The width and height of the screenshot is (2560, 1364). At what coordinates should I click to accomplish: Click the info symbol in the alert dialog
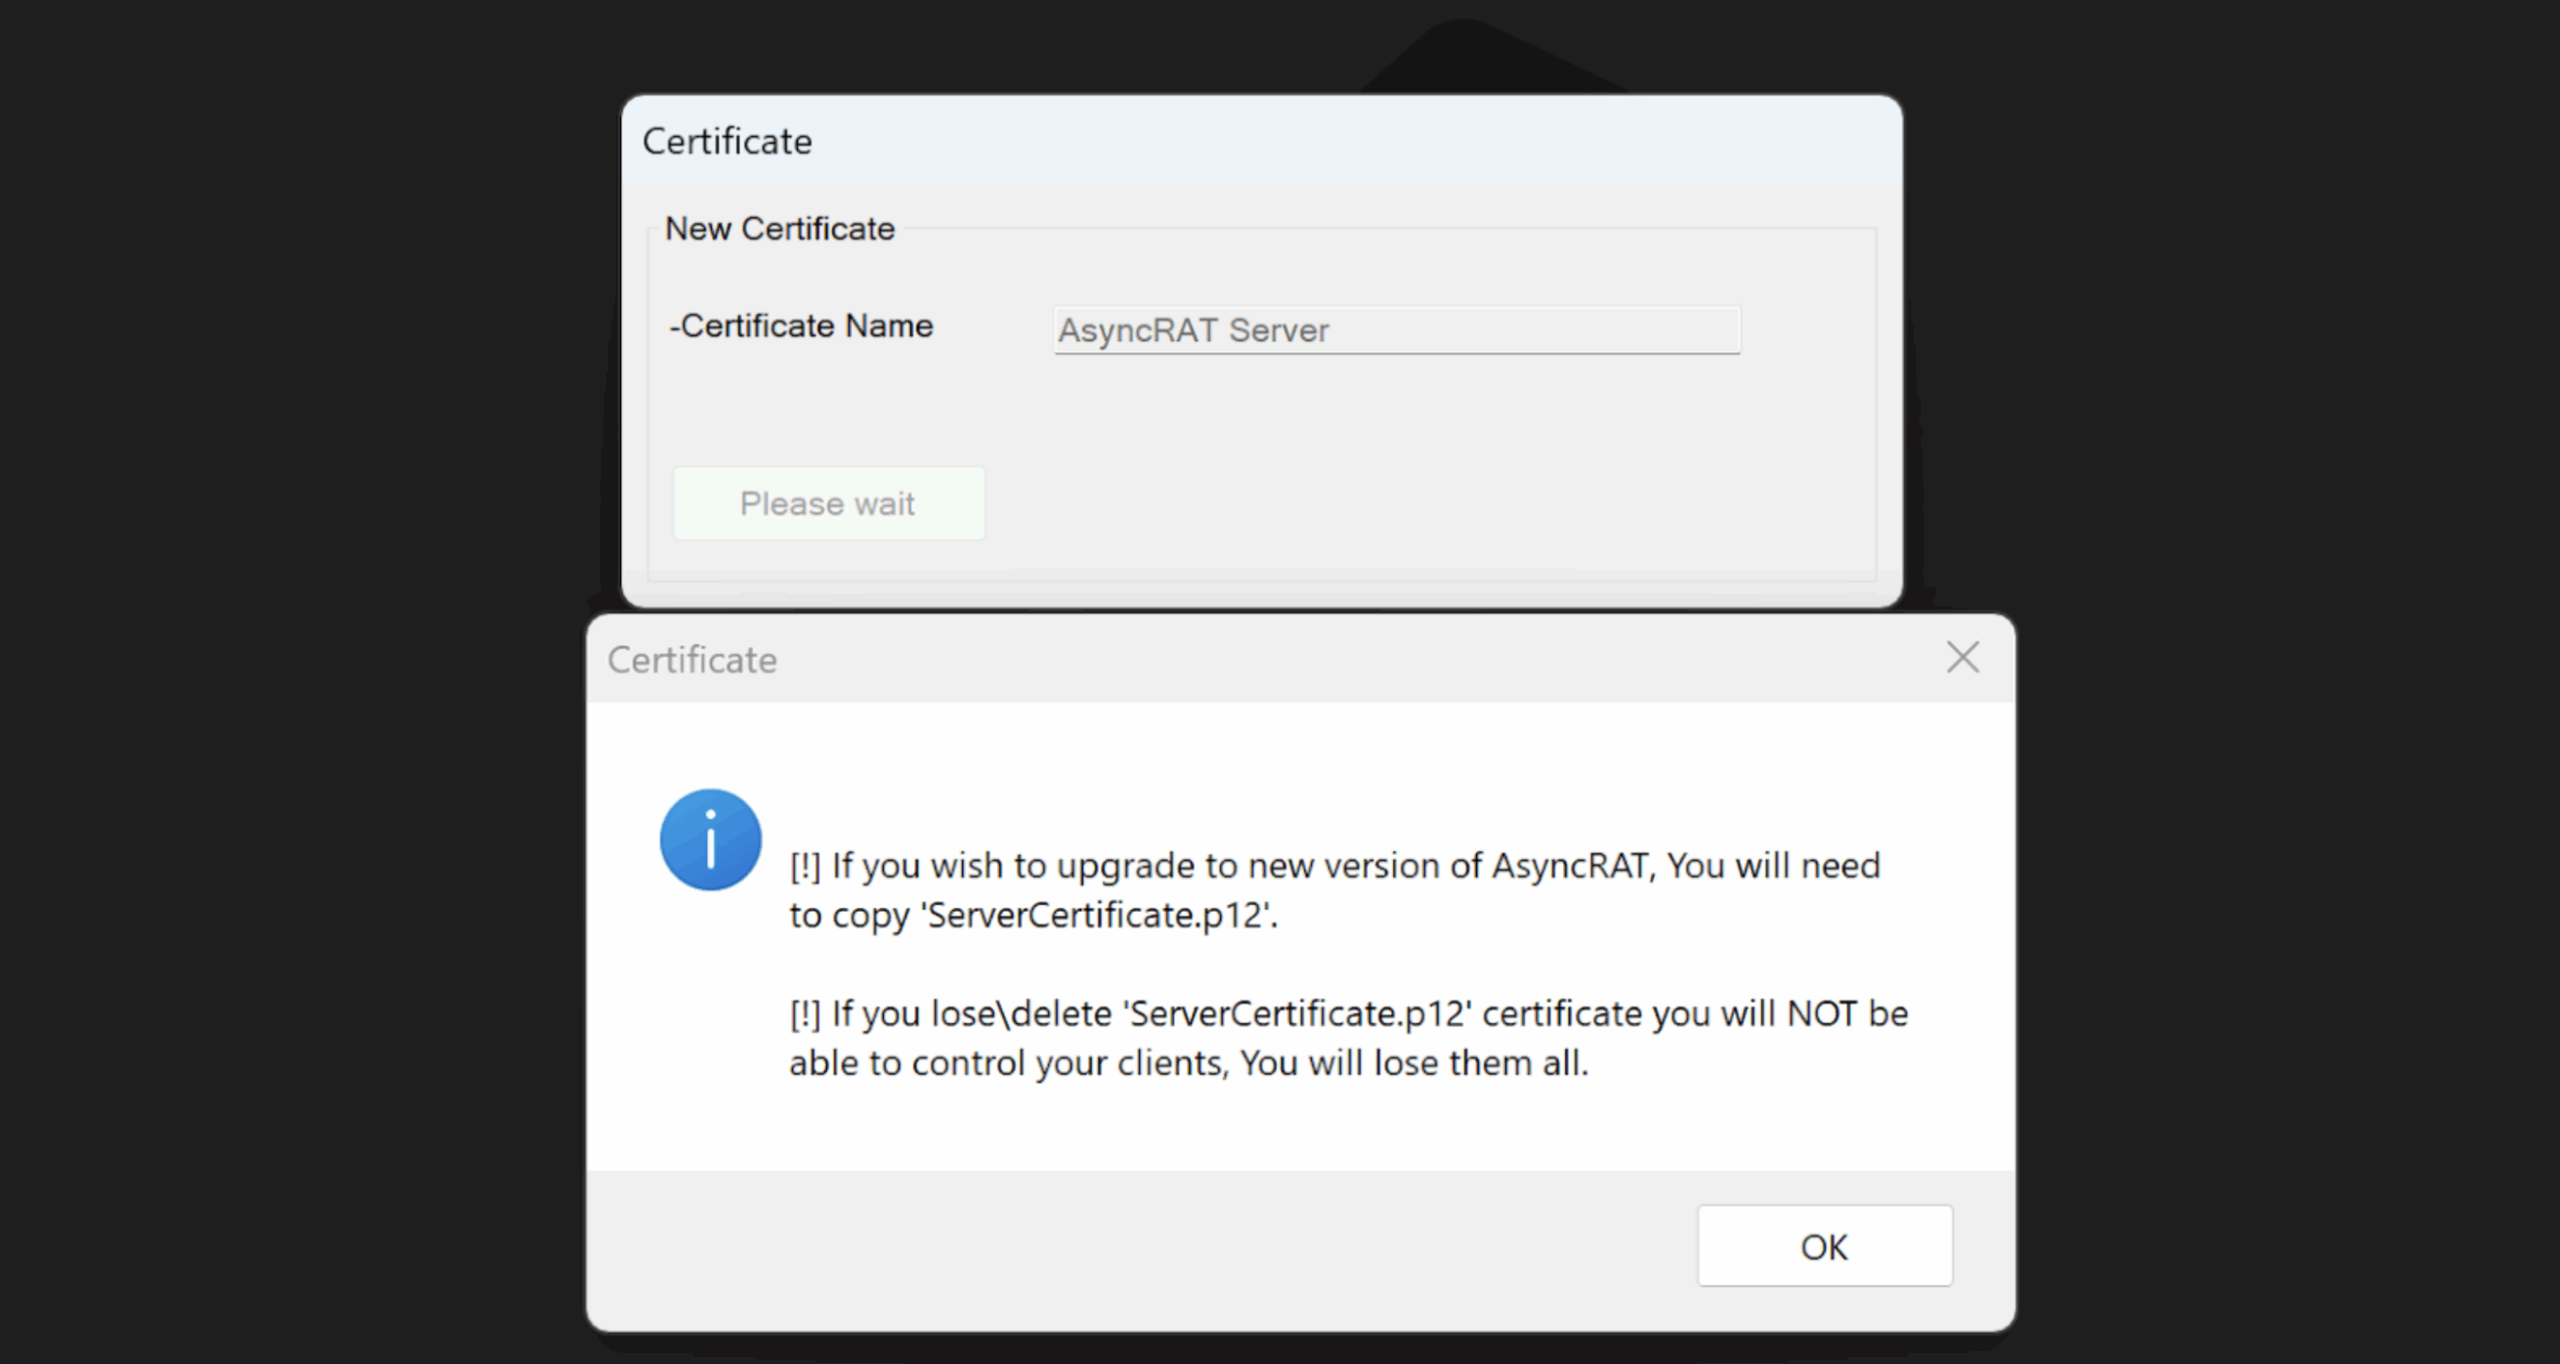pos(710,840)
